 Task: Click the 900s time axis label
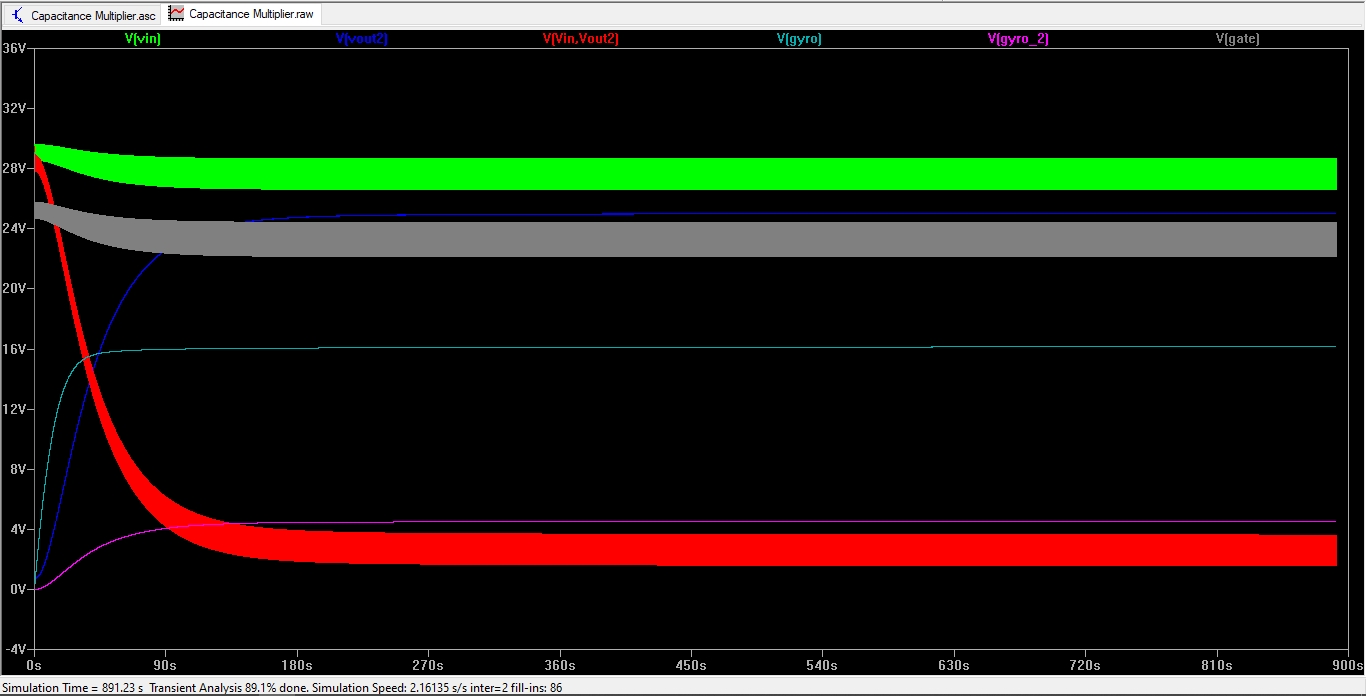(x=1347, y=665)
